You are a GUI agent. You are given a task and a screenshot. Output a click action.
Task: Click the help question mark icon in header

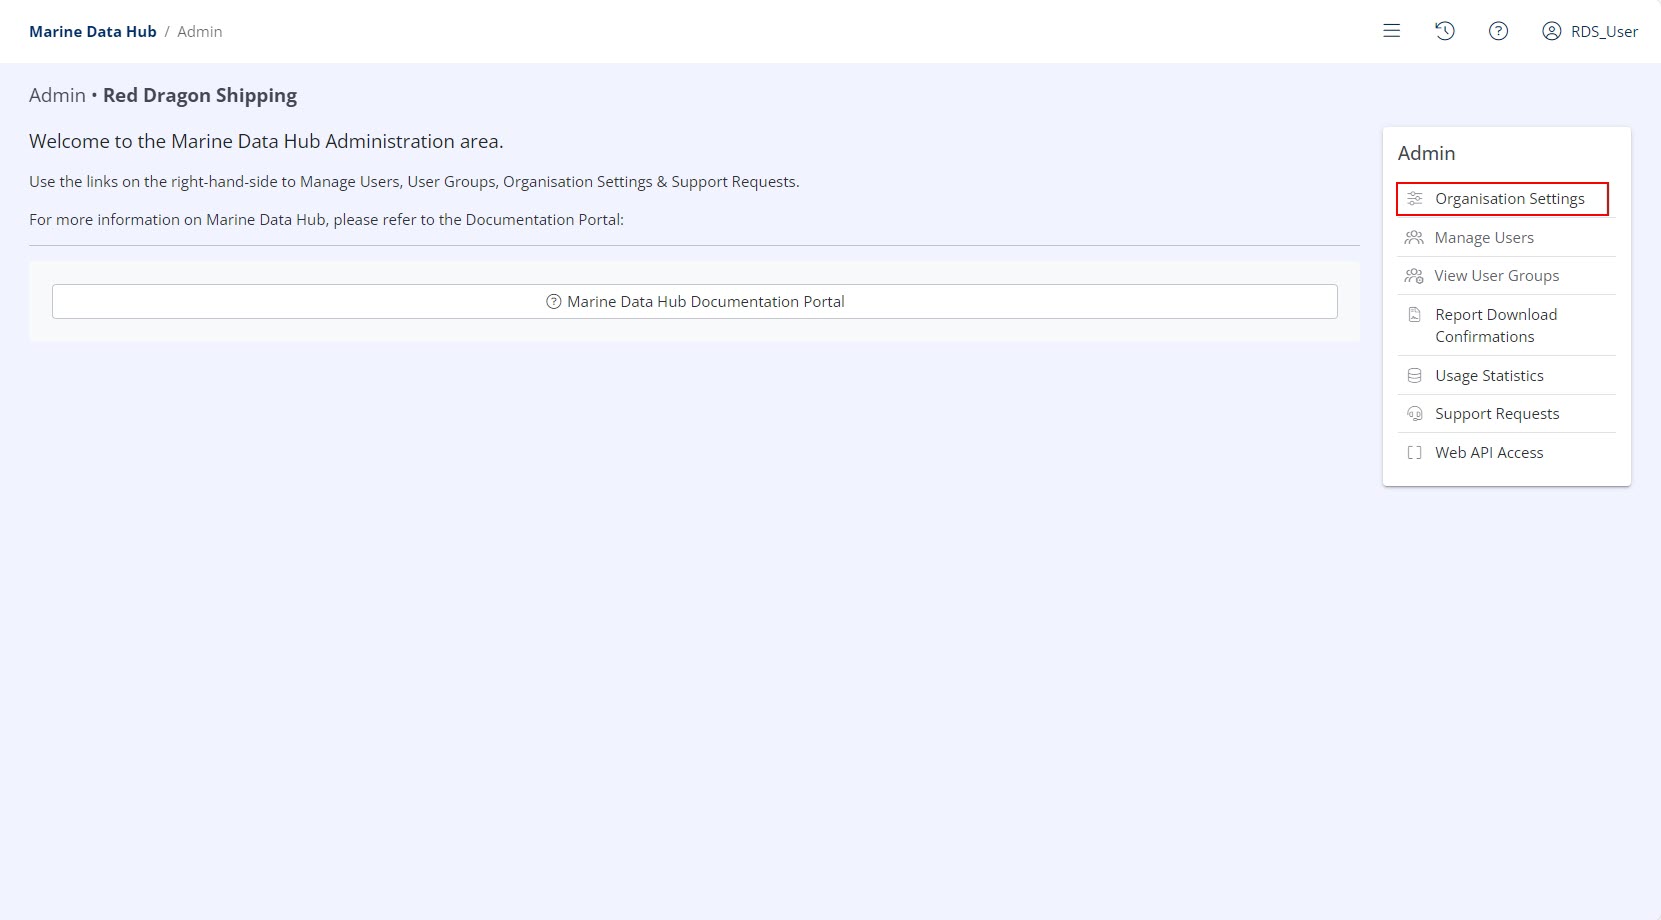pyautogui.click(x=1498, y=31)
